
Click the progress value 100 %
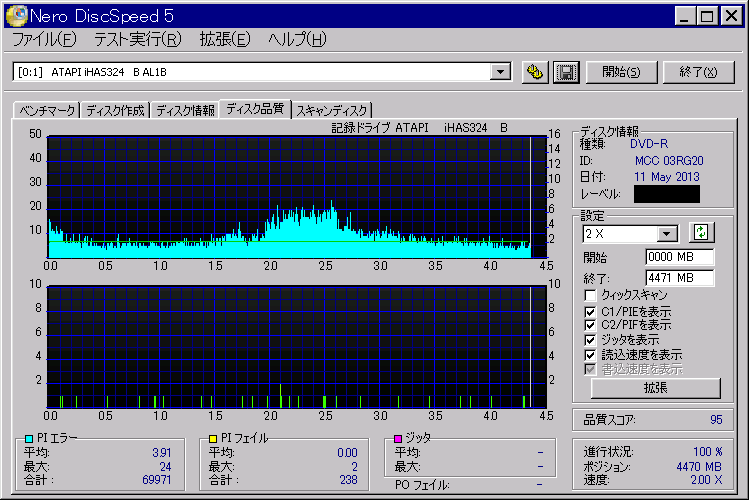[x=707, y=452]
